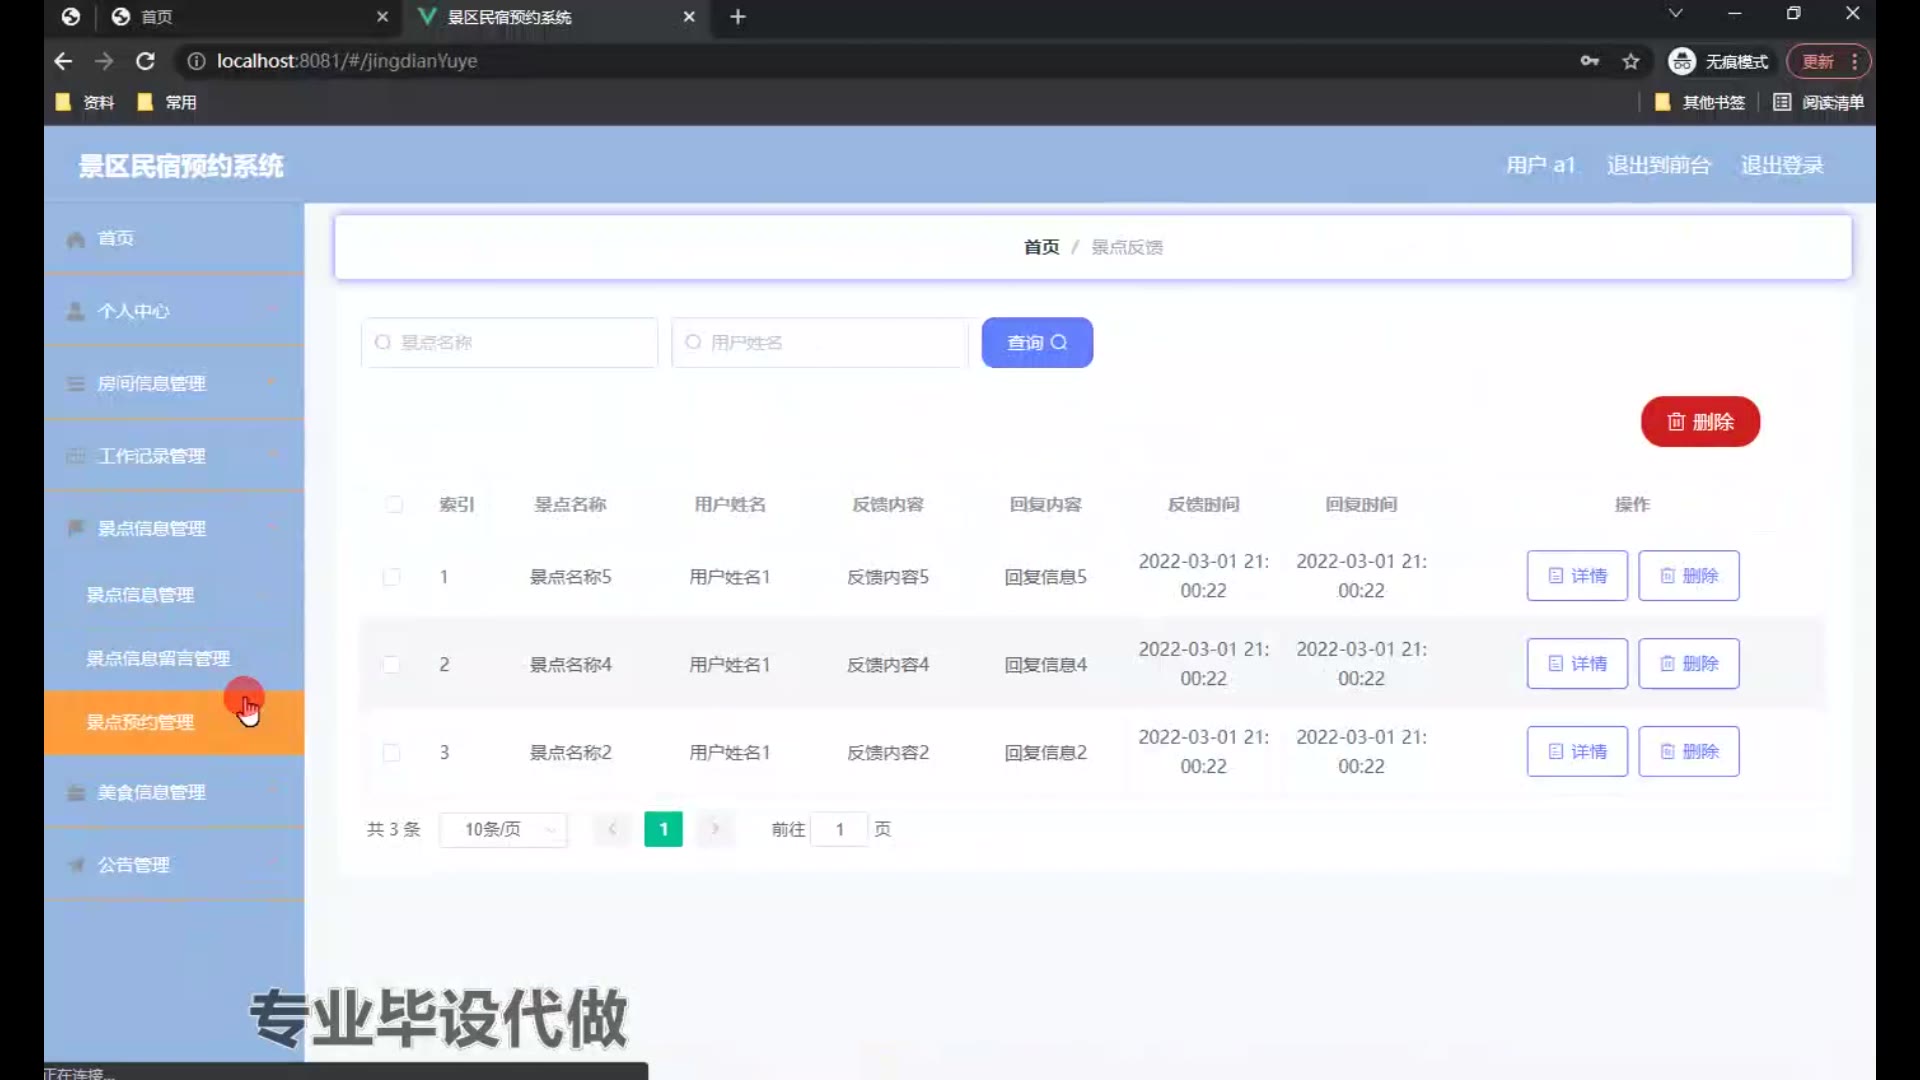Select 景点信息留言管理 submenu item
Image resolution: width=1920 pixels, height=1080 pixels.
coord(158,658)
